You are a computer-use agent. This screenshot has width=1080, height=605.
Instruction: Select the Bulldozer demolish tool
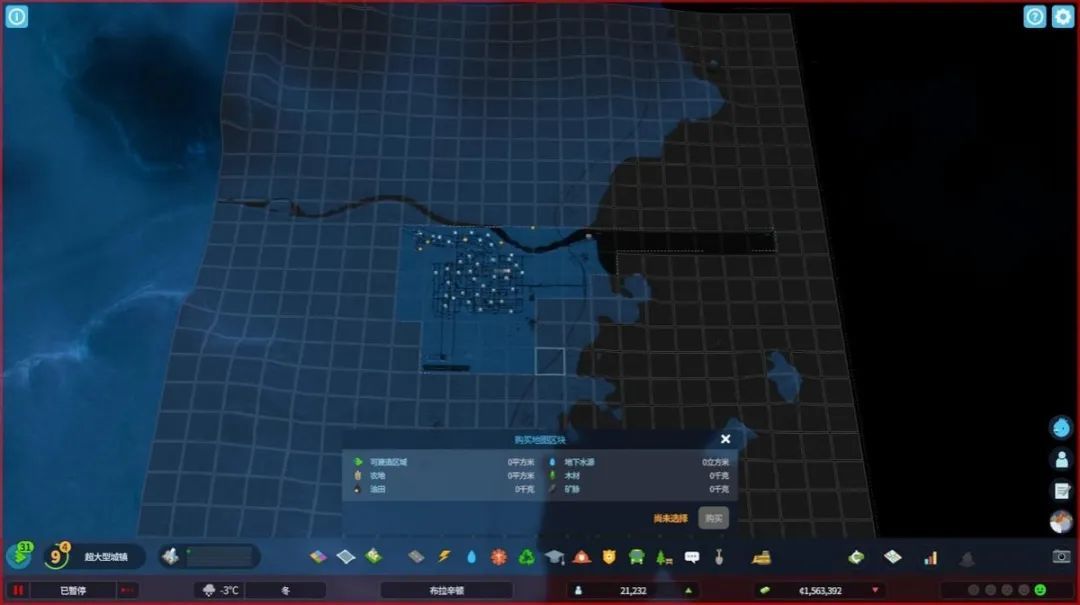coord(761,557)
